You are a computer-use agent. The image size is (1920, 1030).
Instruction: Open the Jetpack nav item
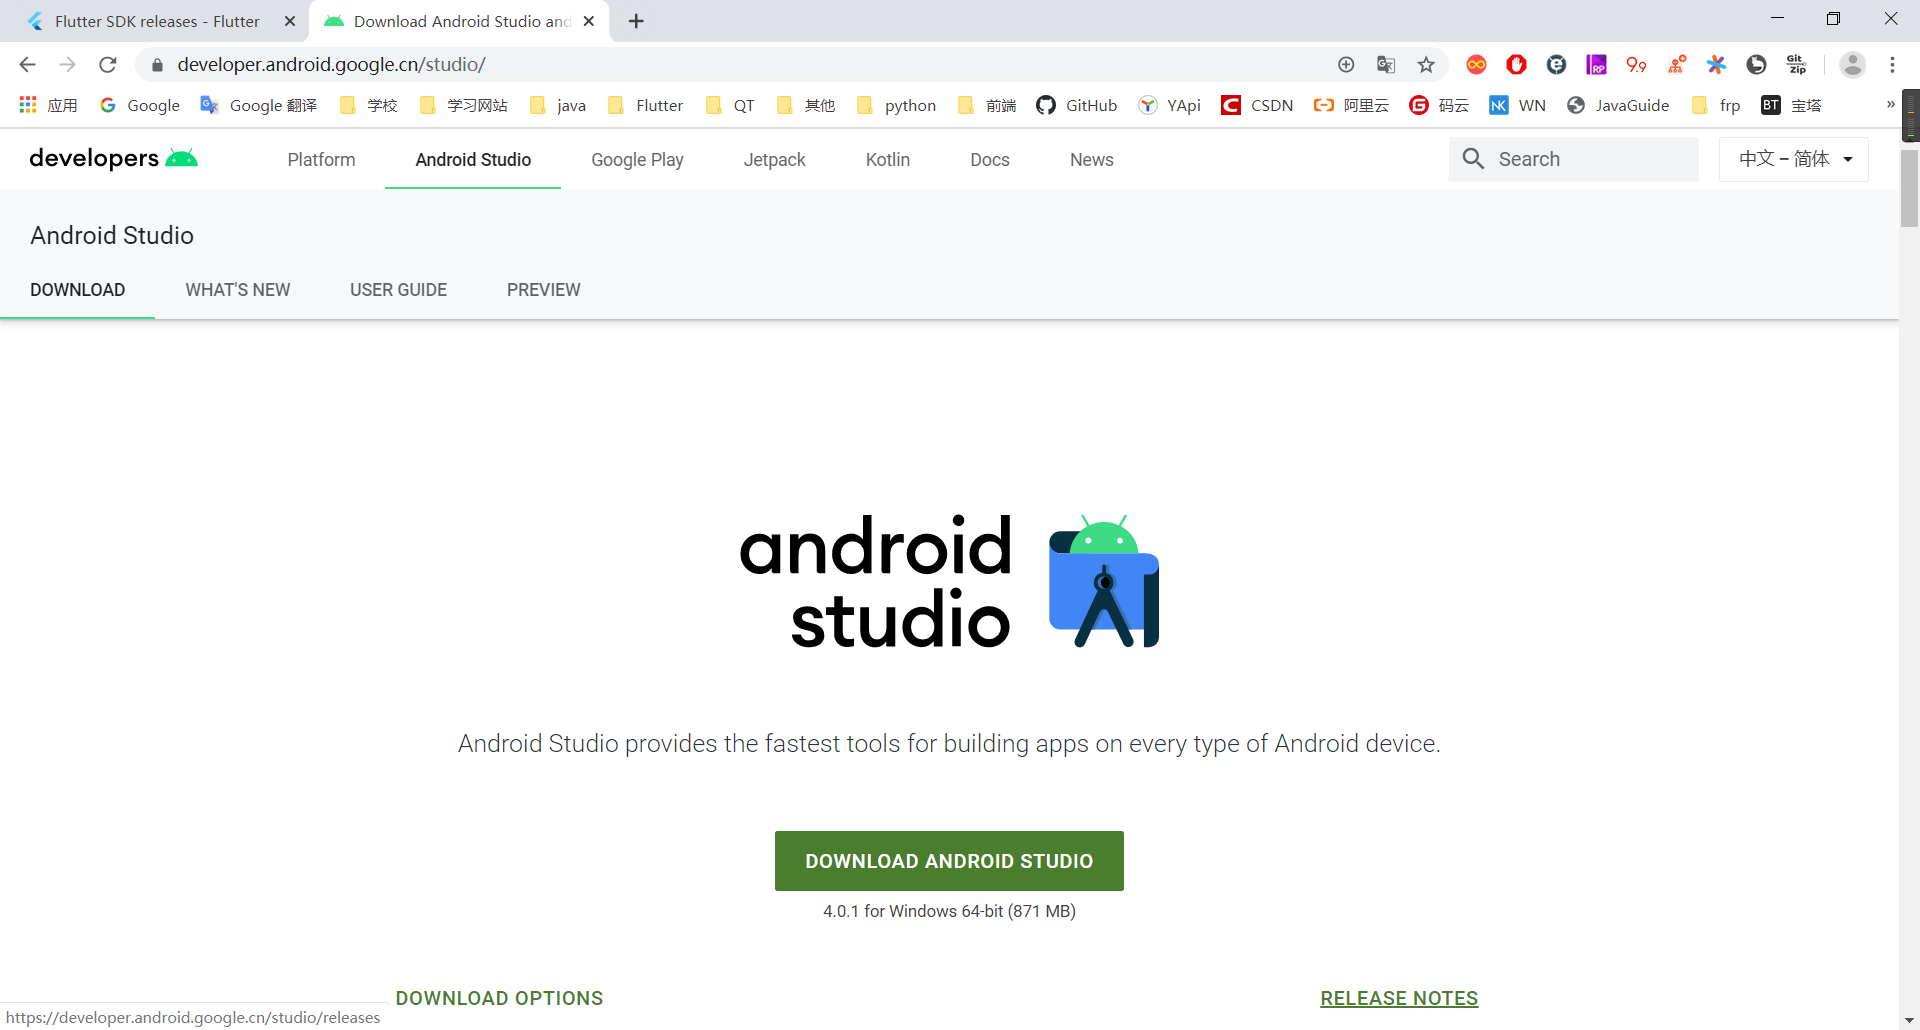coord(774,160)
